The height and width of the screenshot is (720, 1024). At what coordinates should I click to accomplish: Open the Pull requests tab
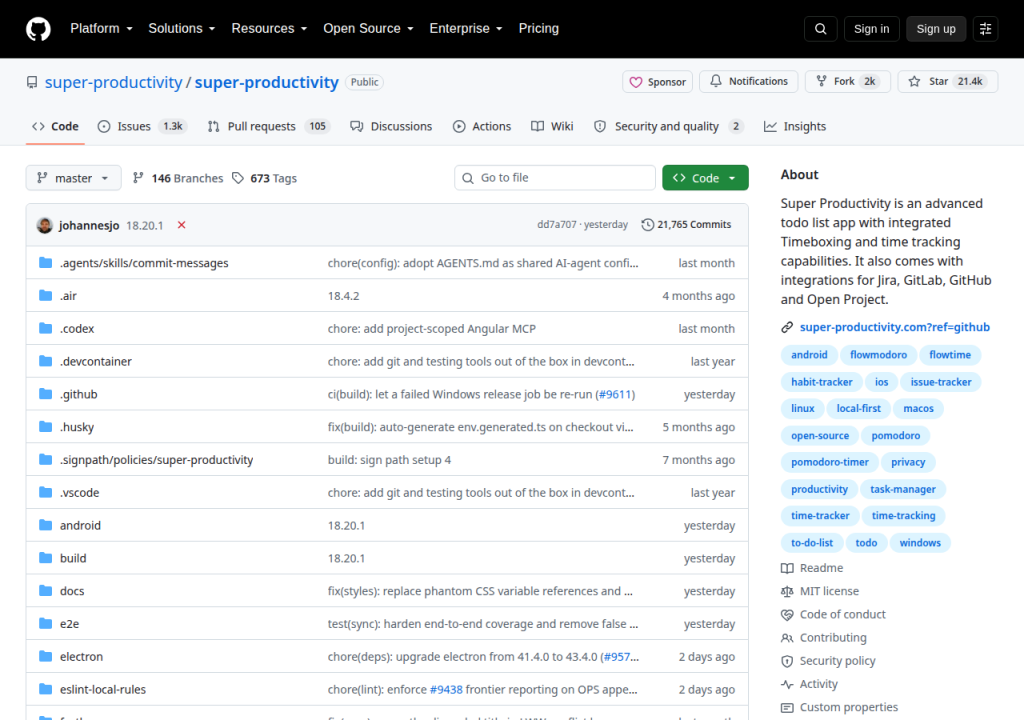[x=268, y=126]
